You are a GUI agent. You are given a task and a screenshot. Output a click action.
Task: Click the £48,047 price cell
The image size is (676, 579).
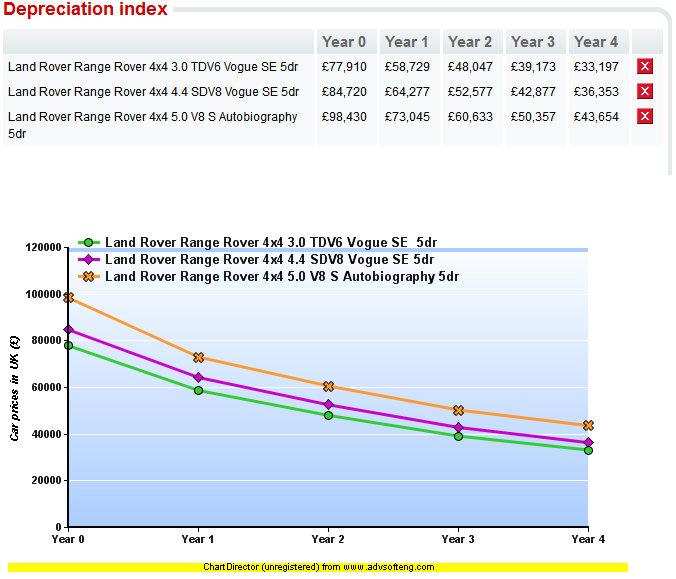click(470, 67)
